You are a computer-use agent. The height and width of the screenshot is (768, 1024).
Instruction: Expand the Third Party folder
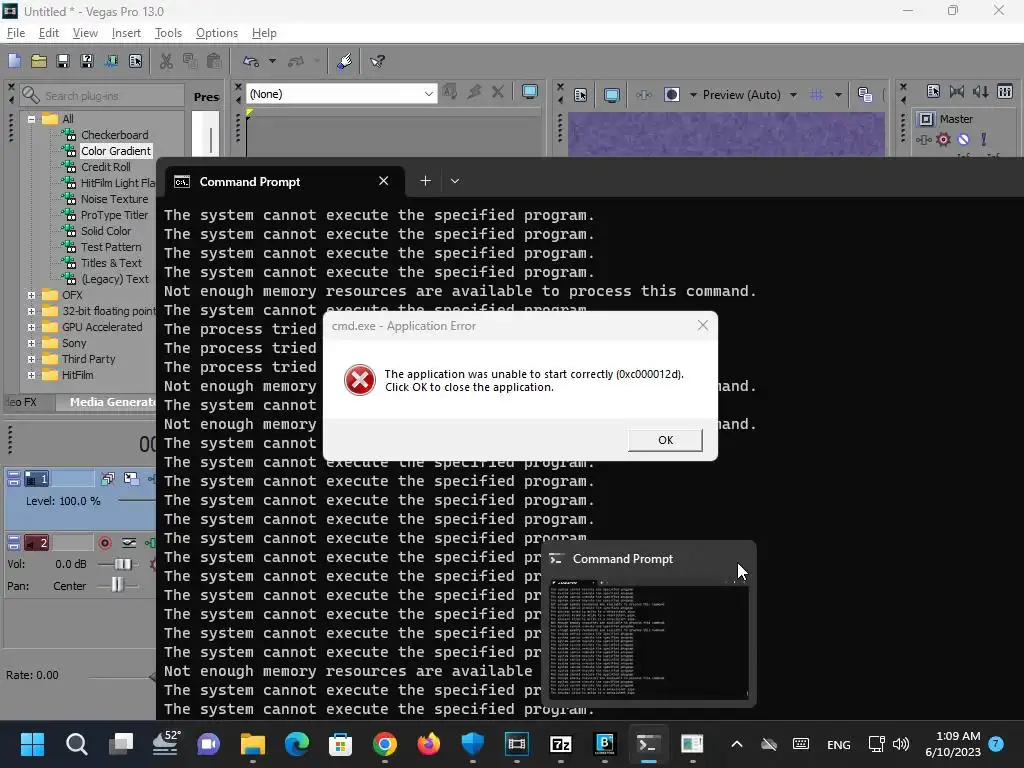point(31,359)
